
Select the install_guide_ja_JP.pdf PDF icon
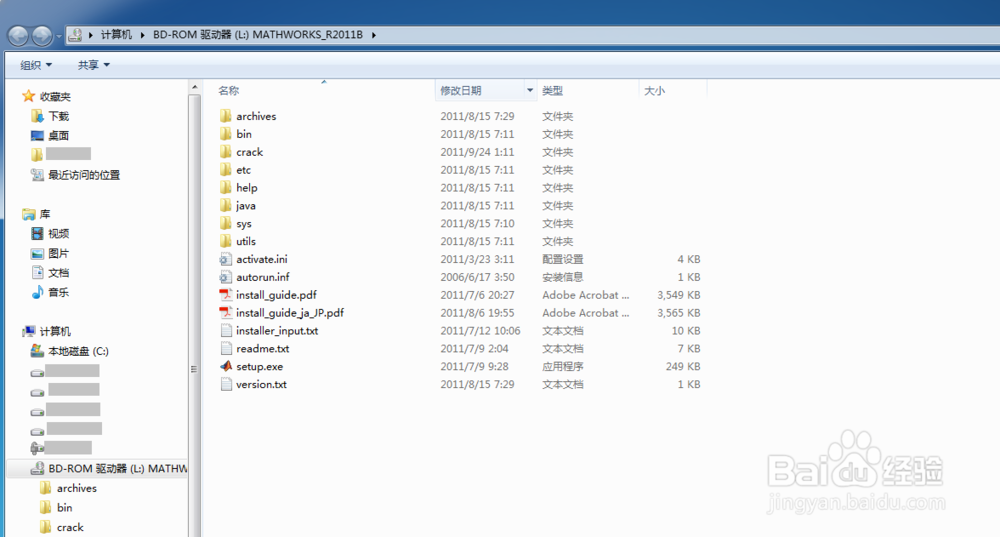225,313
